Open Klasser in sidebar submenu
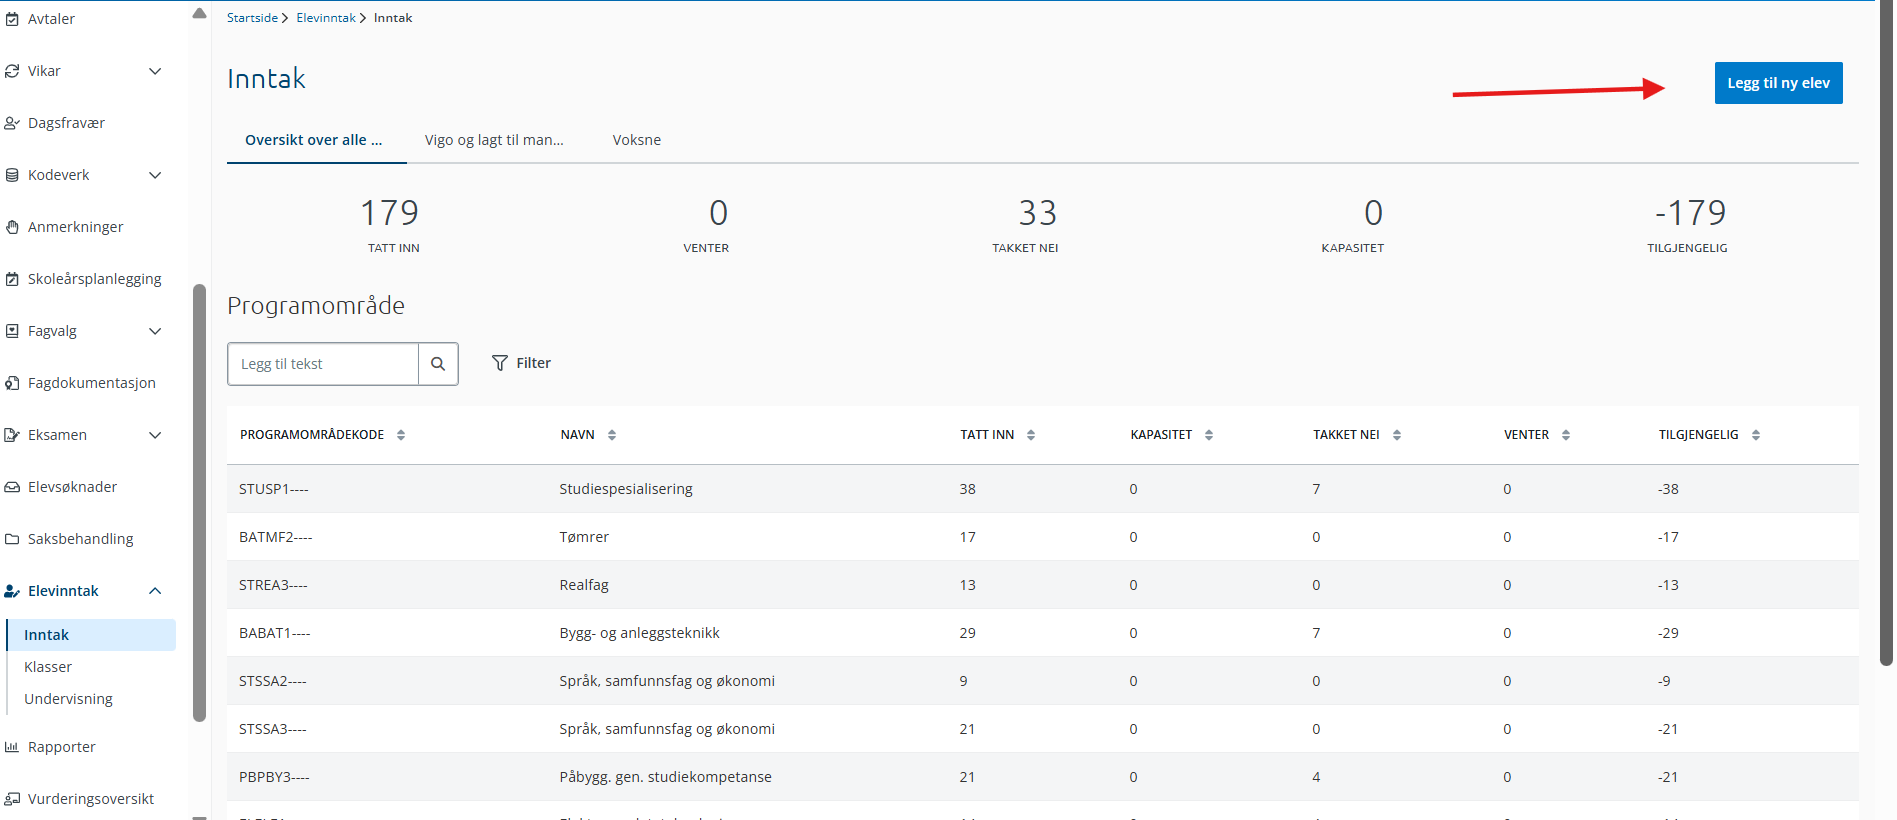1897x820 pixels. click(x=48, y=667)
